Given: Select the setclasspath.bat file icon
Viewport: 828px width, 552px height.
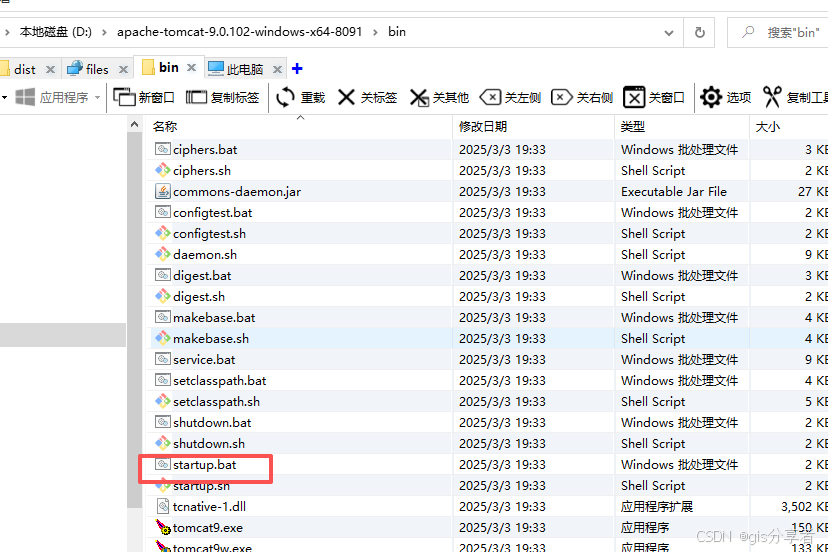Looking at the screenshot, I should point(163,380).
